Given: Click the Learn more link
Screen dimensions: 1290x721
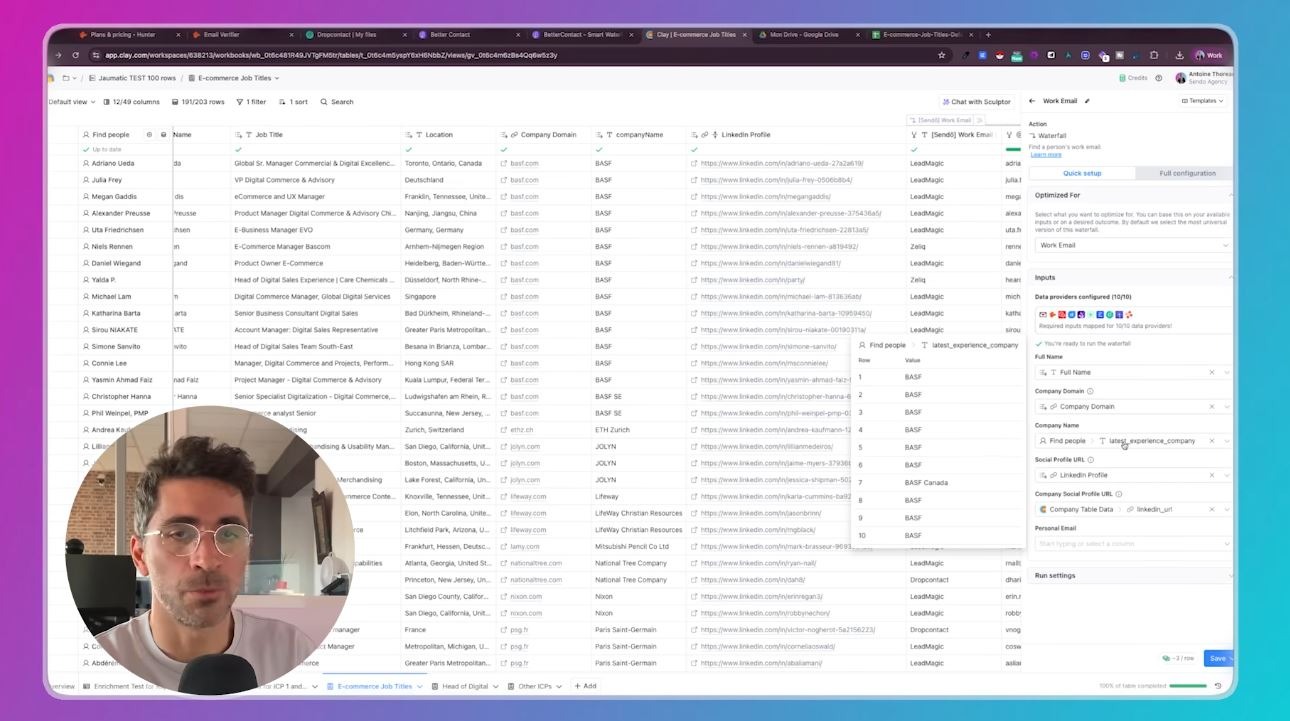Looking at the screenshot, I should point(1045,154).
